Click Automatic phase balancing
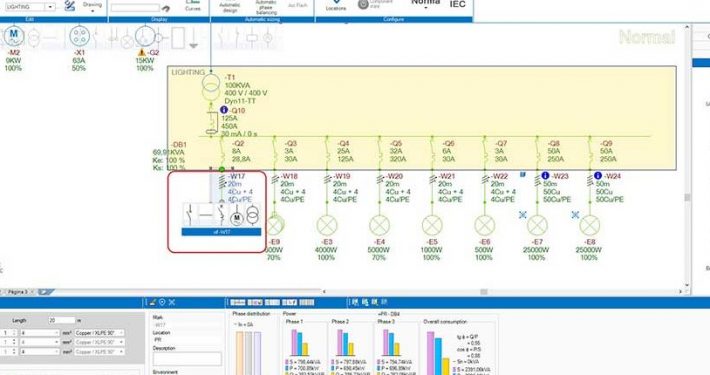The image size is (710, 375). click(x=266, y=7)
